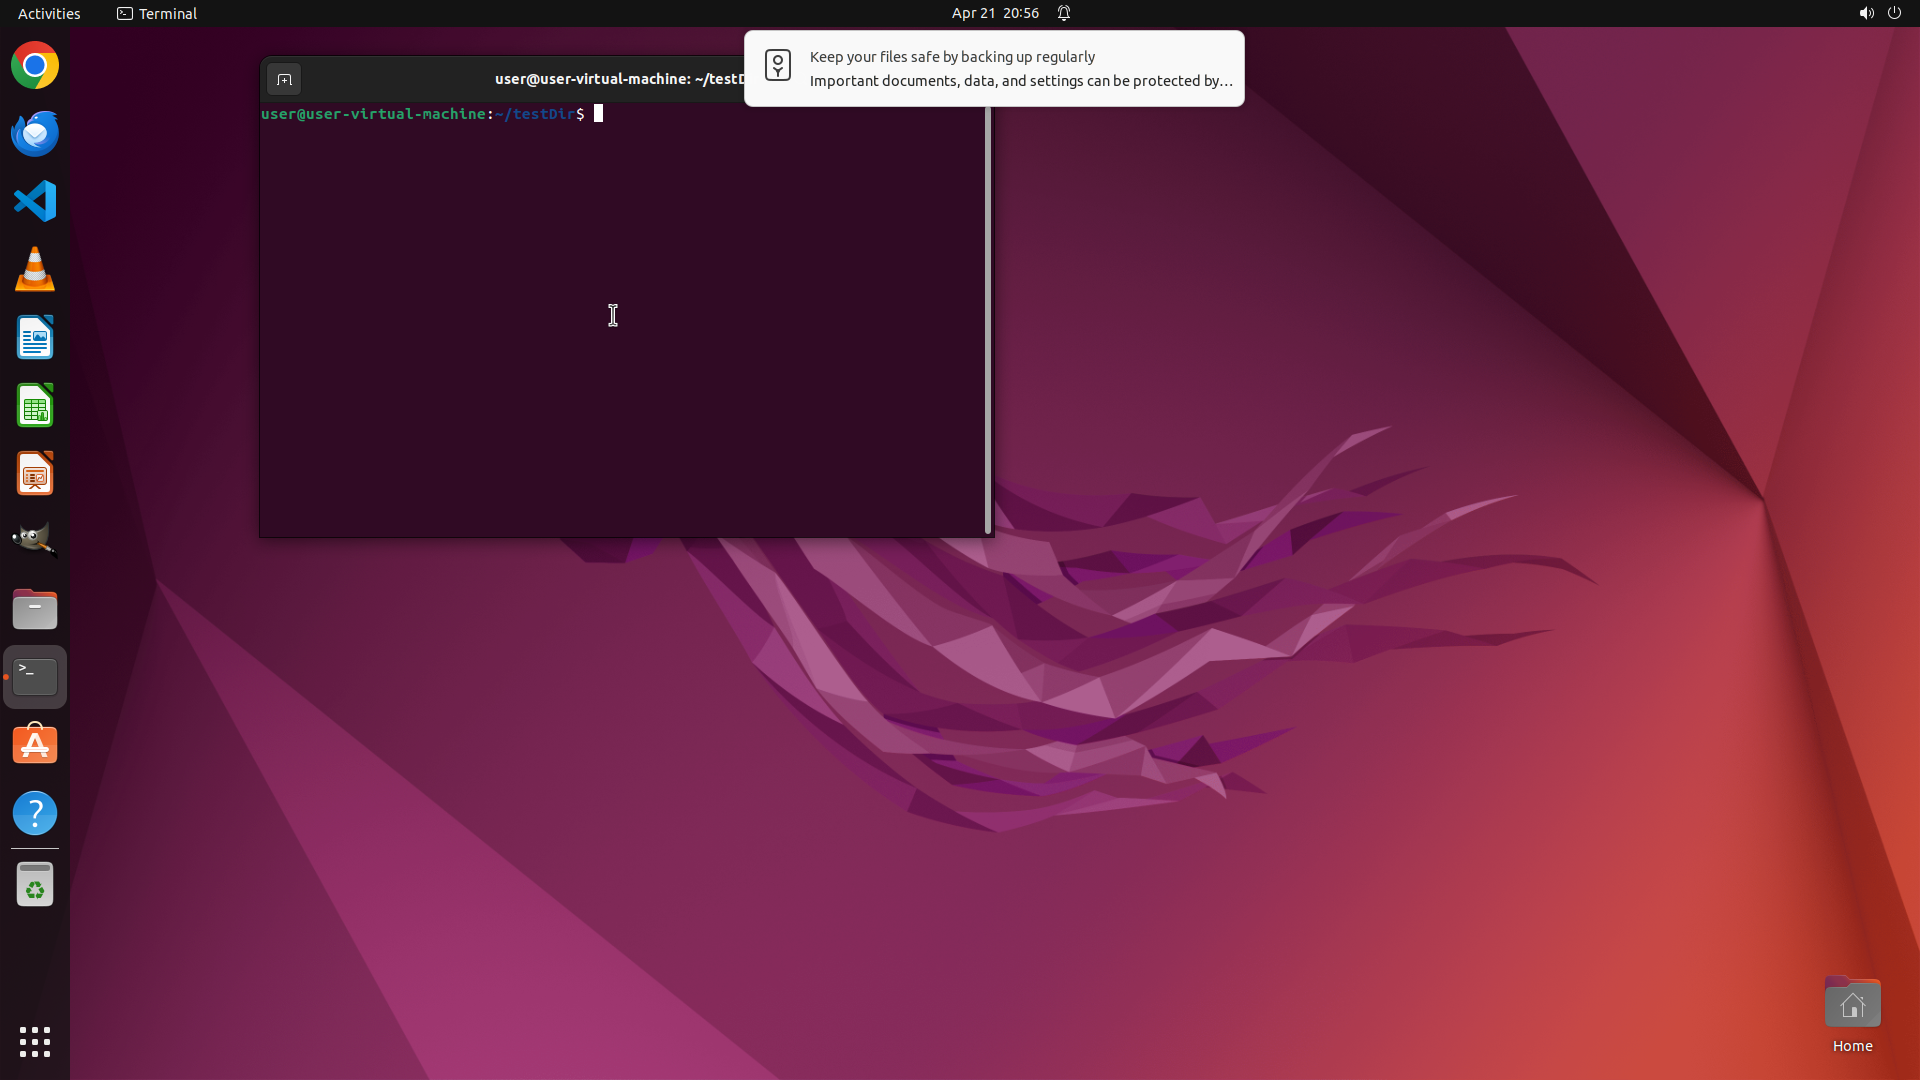Open Thunderbird mail client

(x=35, y=134)
